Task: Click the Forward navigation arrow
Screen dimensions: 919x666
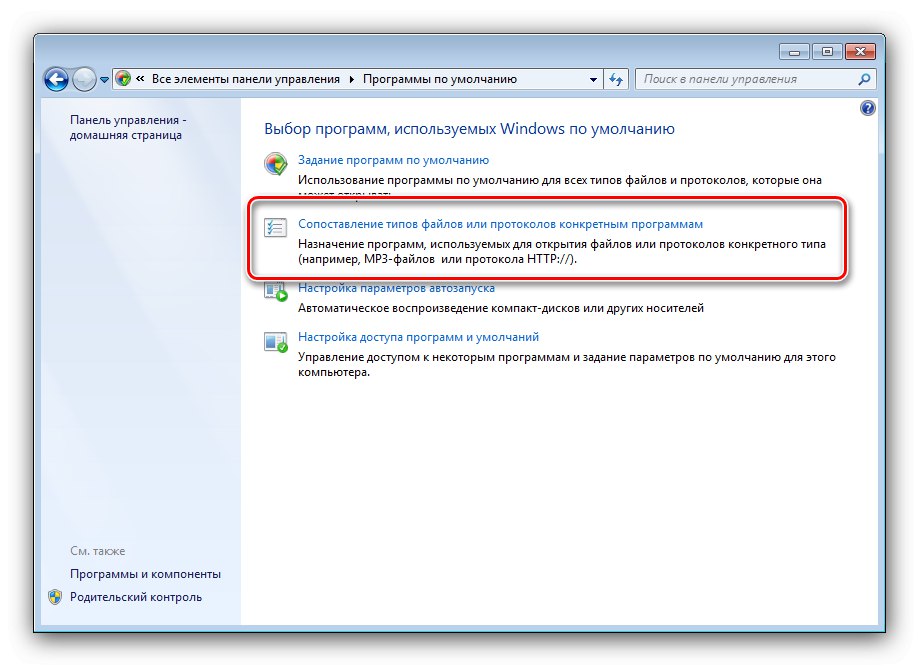Action: click(84, 79)
